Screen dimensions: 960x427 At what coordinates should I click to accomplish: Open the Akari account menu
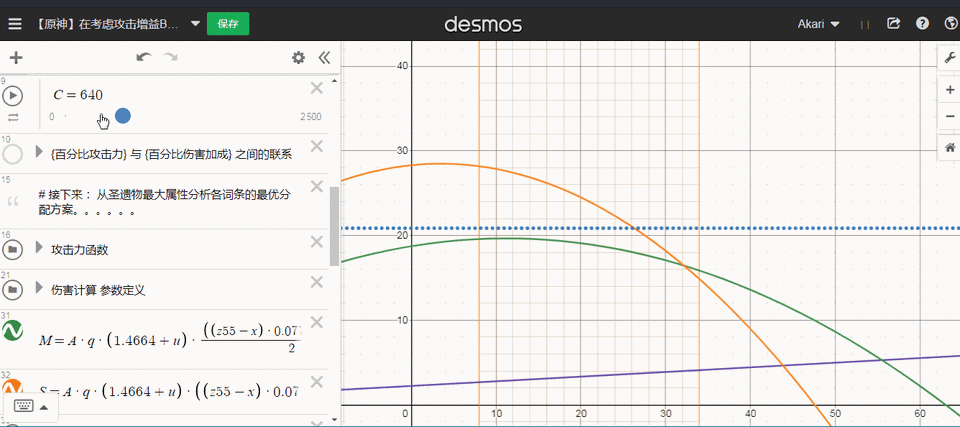819,24
